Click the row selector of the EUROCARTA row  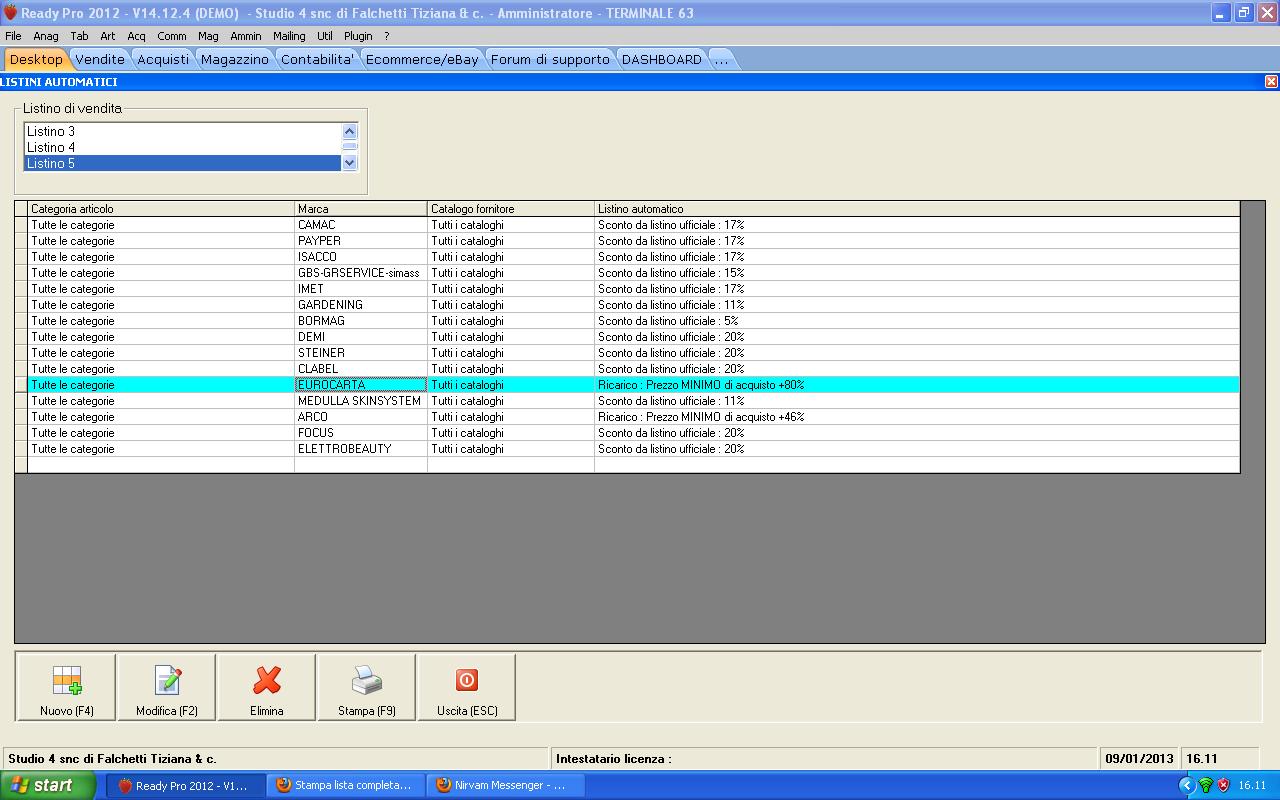[21, 385]
